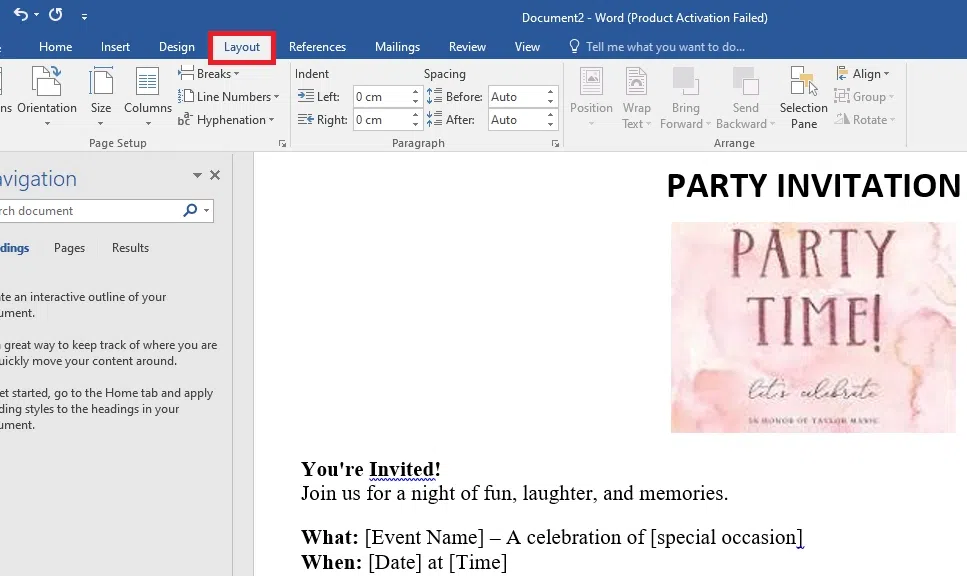Switch to Results in the Navigation pane

[129, 247]
